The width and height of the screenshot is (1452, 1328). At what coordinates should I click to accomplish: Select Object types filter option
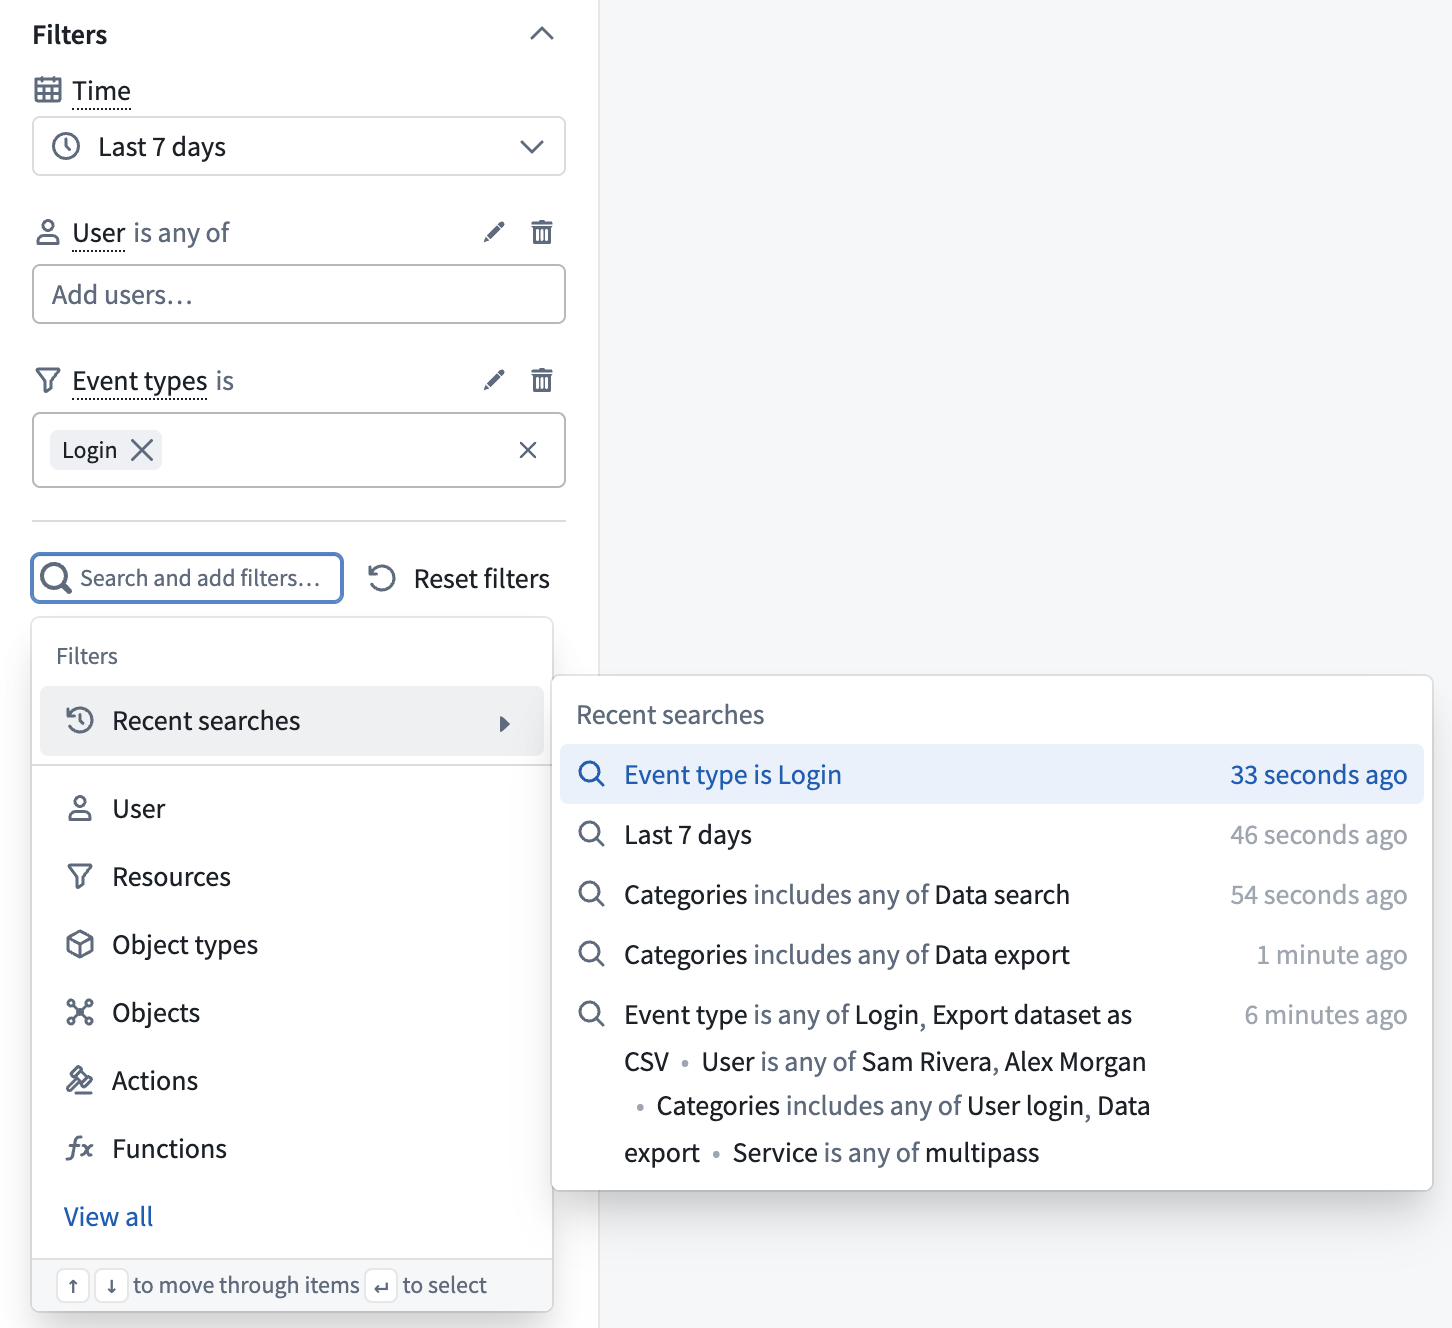tap(292, 945)
